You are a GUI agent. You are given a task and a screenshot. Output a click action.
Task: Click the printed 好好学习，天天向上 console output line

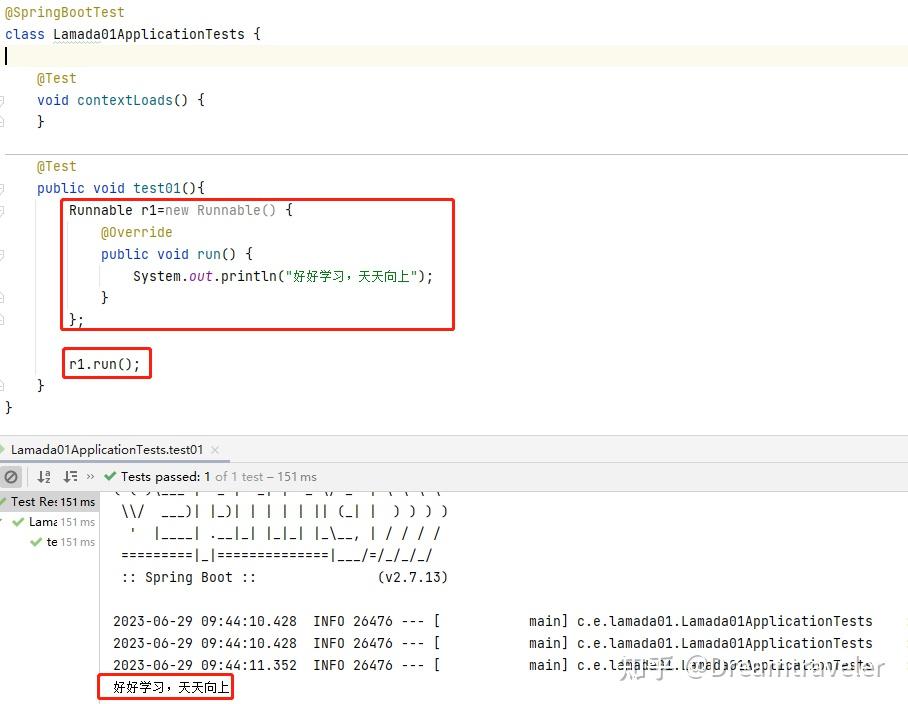click(165, 687)
